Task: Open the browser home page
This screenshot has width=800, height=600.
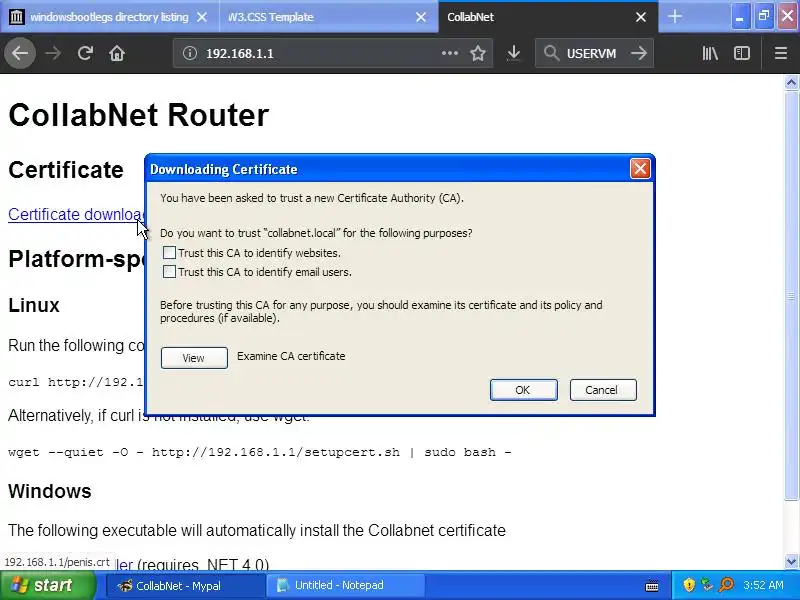Action: pyautogui.click(x=117, y=53)
